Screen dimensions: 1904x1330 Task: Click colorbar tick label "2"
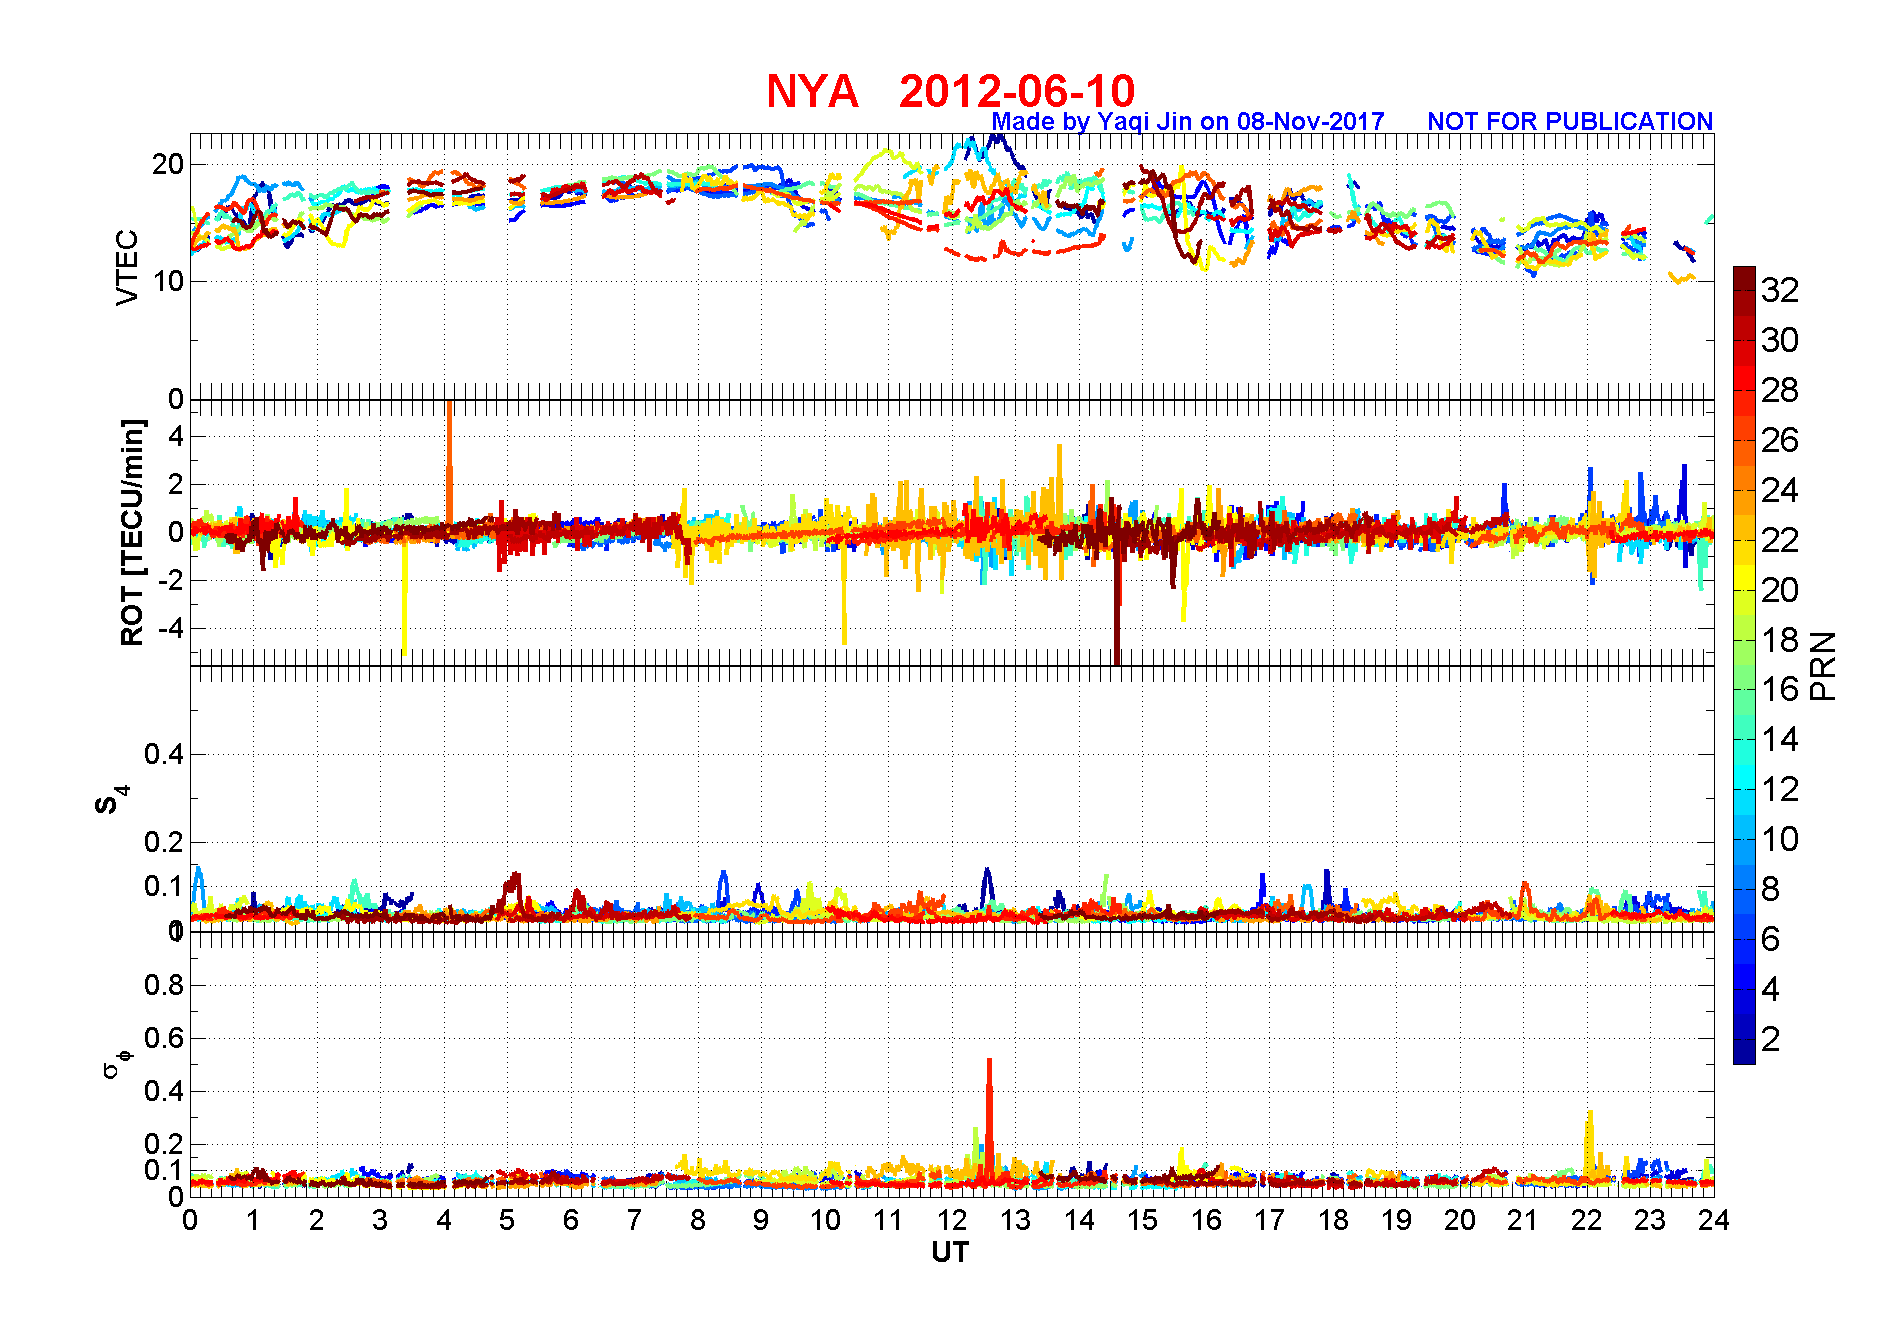(1771, 1039)
